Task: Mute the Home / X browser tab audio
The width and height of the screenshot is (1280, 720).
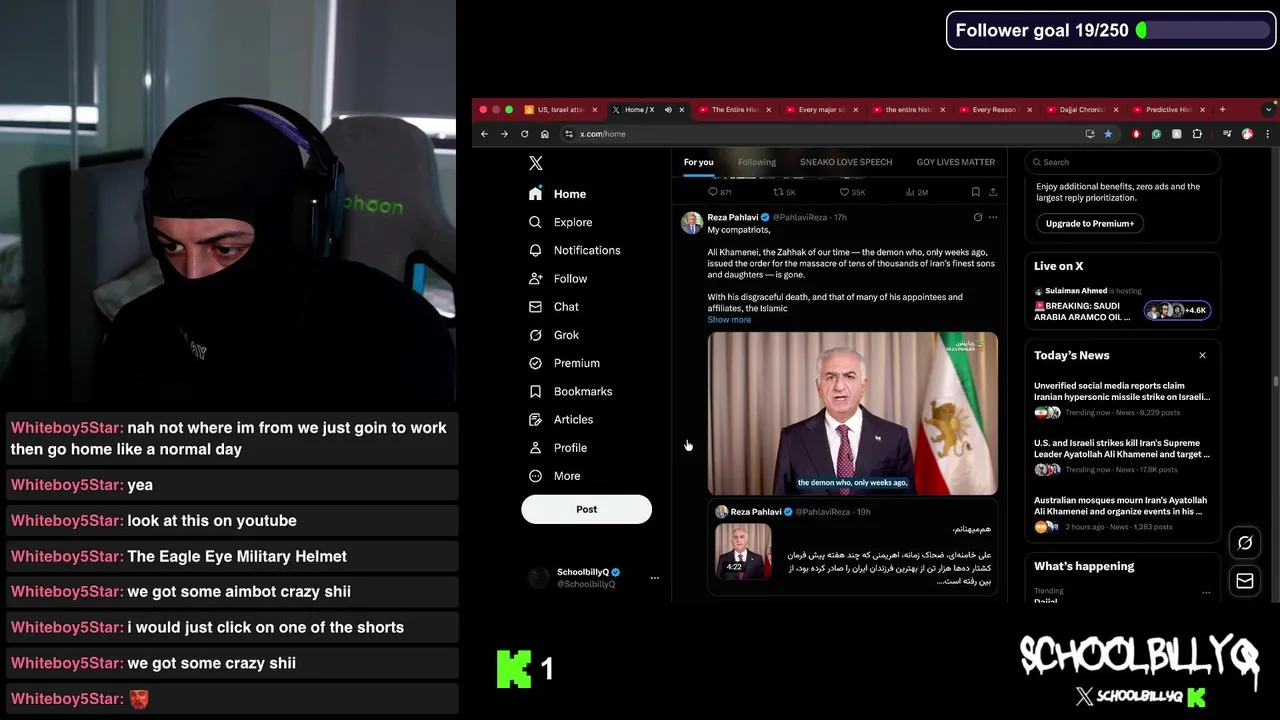Action: pyautogui.click(x=668, y=110)
